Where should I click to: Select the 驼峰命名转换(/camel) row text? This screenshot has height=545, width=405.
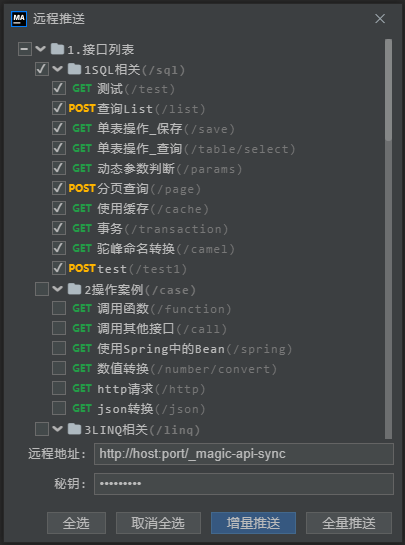166,249
